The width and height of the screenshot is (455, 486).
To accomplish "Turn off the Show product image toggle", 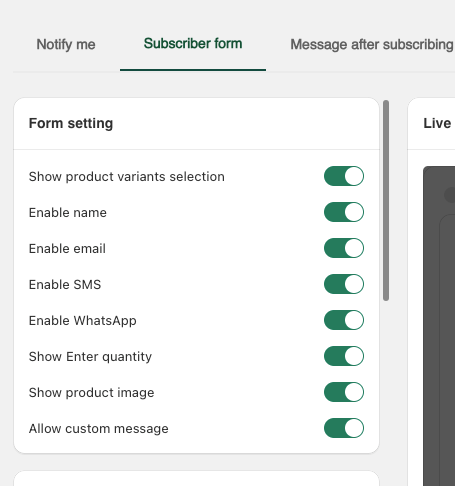I will coord(344,392).
